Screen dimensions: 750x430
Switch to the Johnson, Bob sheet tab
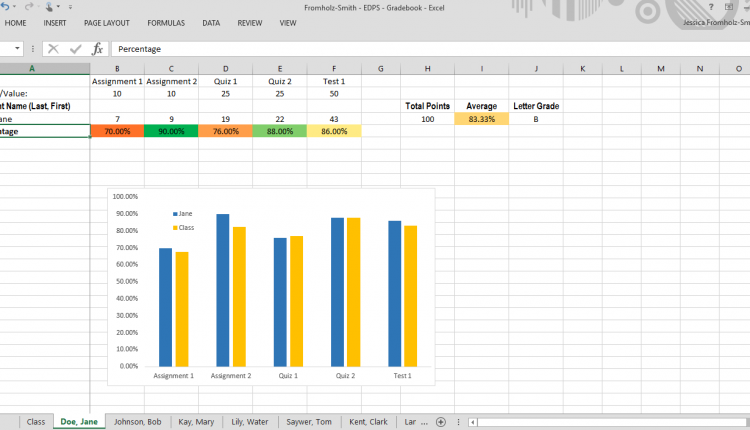click(136, 422)
